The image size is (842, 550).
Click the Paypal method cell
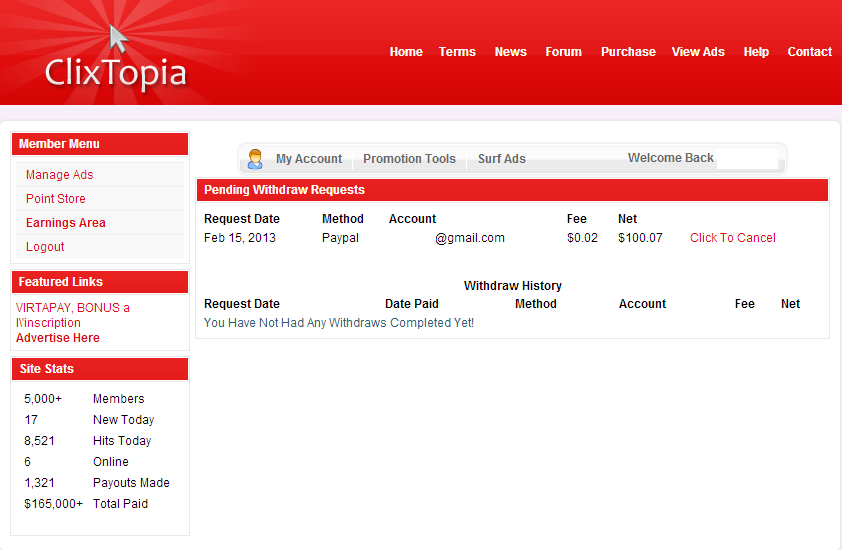[340, 238]
